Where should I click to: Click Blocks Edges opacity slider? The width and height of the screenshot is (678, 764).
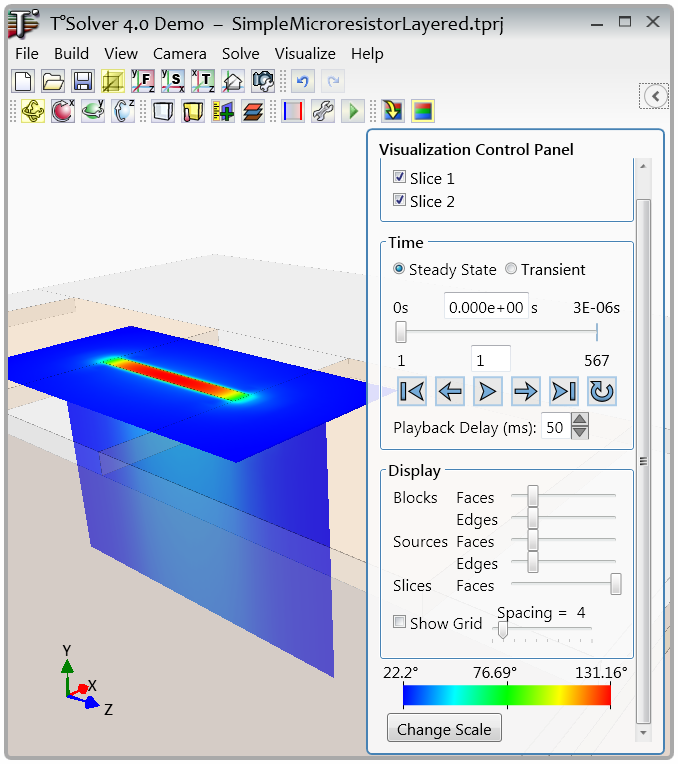point(533,518)
